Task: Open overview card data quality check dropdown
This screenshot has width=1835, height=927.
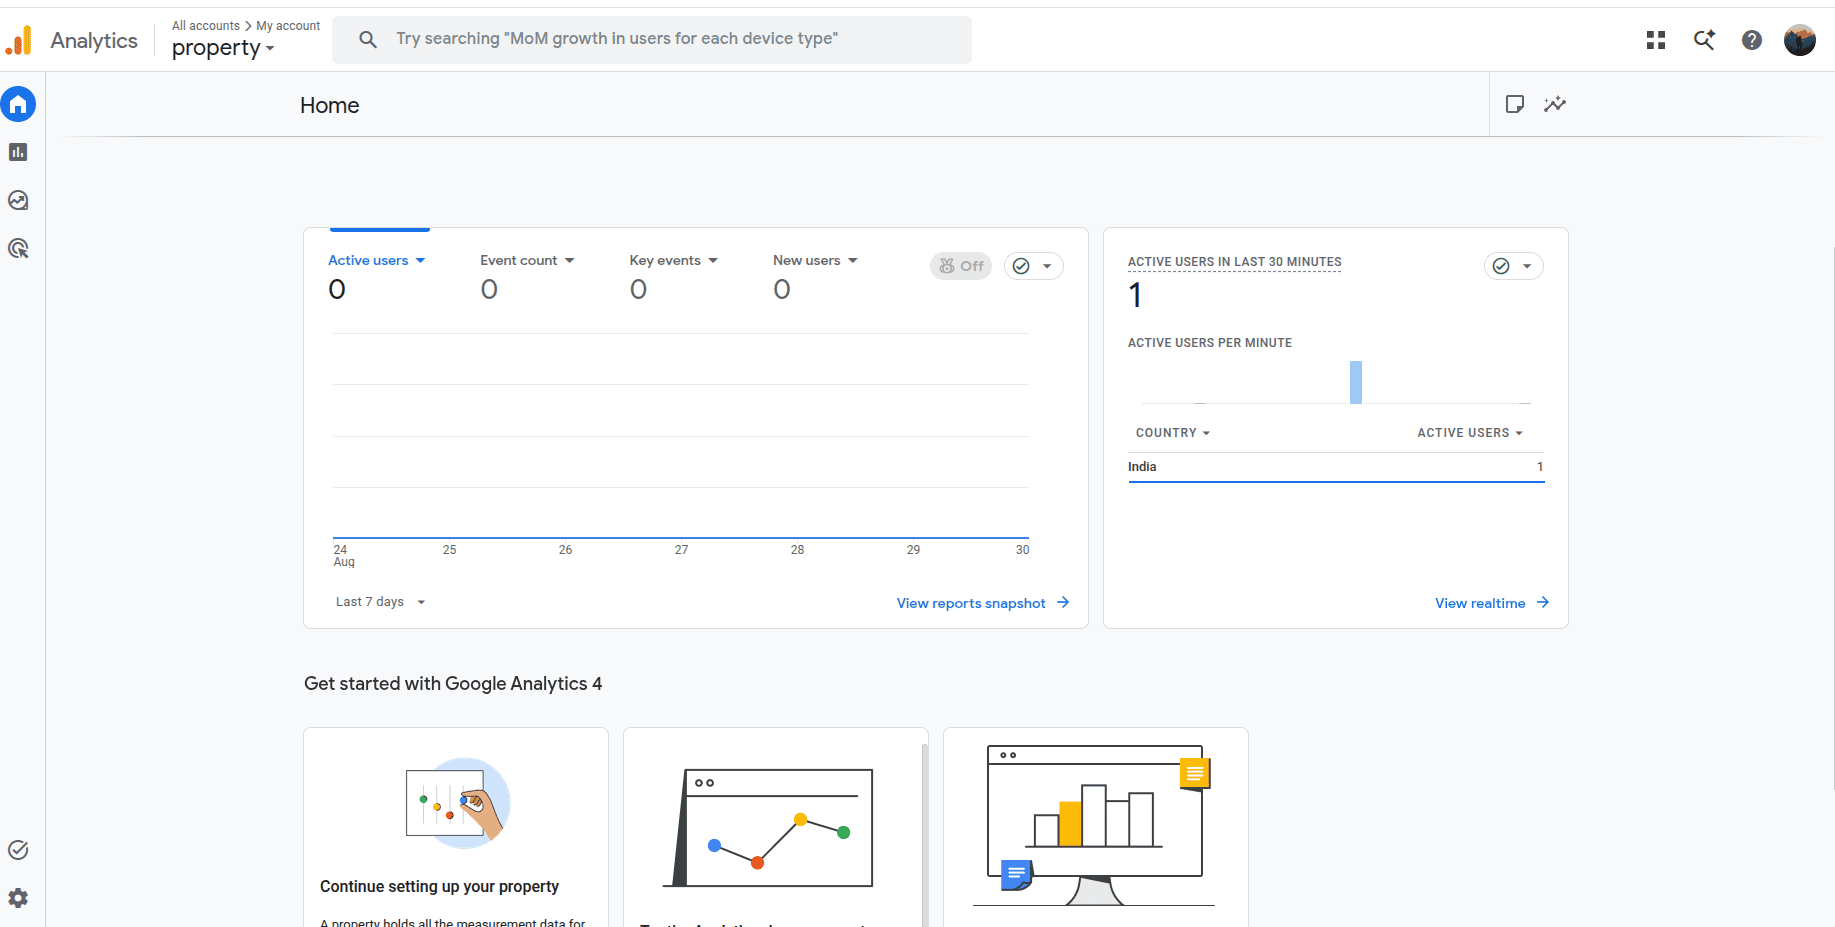Action: 1034,266
